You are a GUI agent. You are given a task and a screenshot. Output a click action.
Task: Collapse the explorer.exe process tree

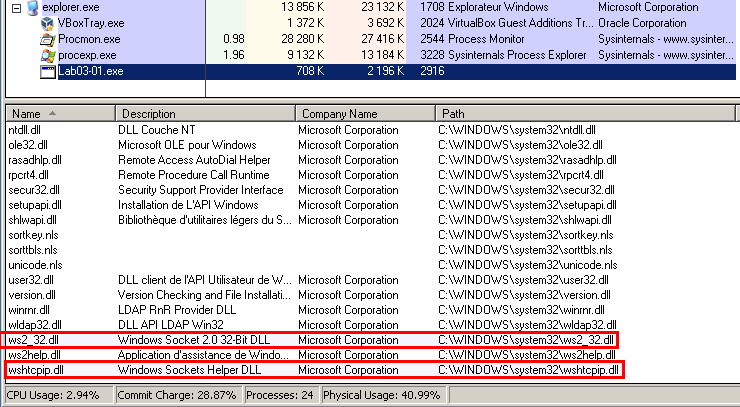(17, 7)
